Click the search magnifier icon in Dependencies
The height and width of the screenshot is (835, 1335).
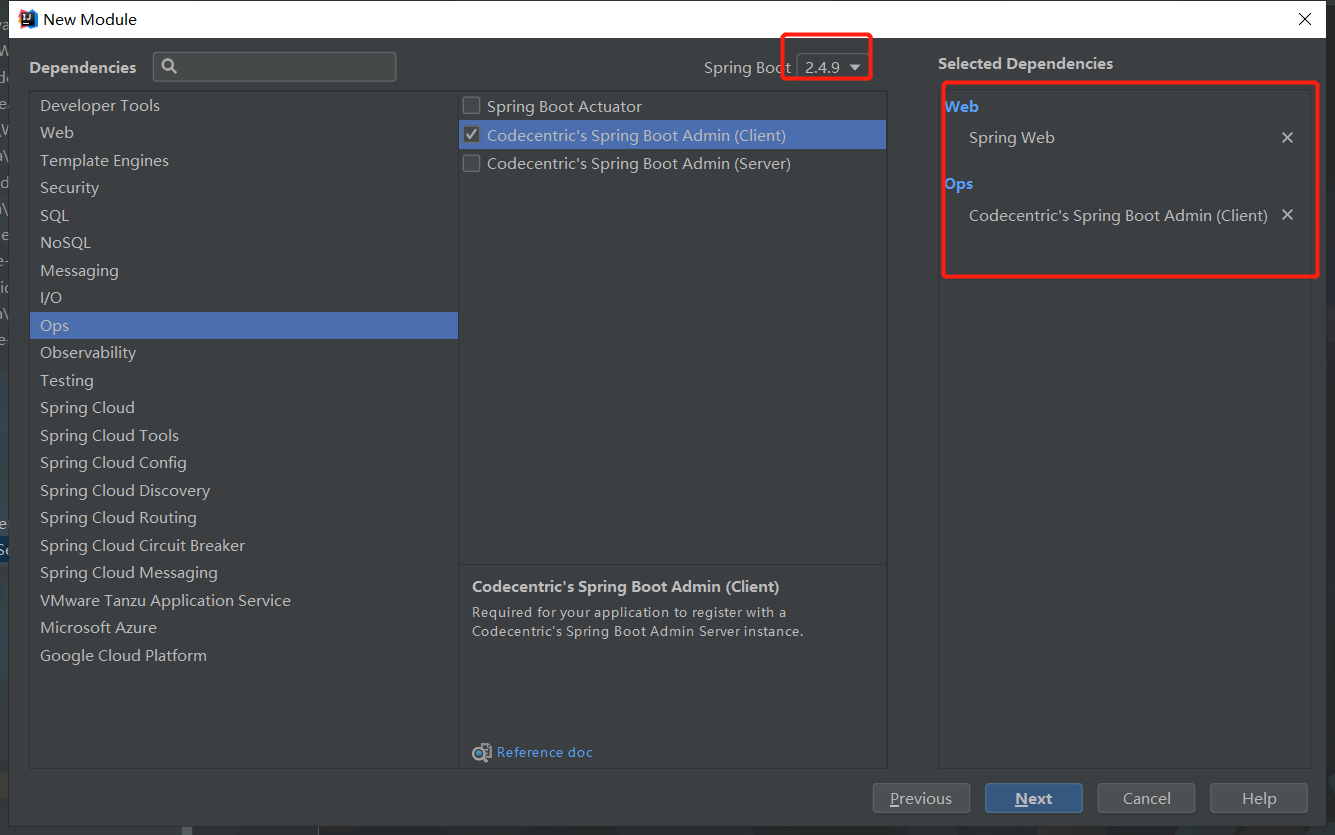click(169, 66)
